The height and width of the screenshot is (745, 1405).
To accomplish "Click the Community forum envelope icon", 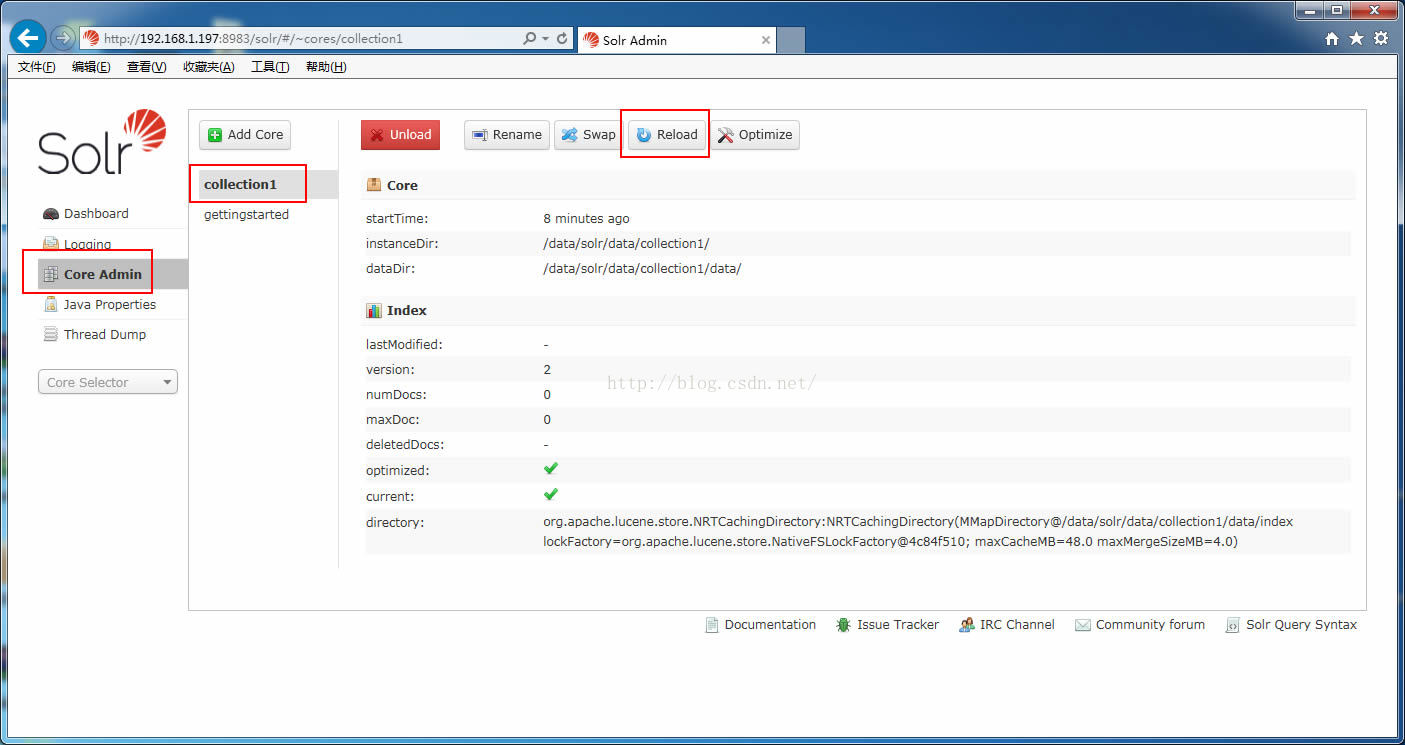I will coord(1082,625).
